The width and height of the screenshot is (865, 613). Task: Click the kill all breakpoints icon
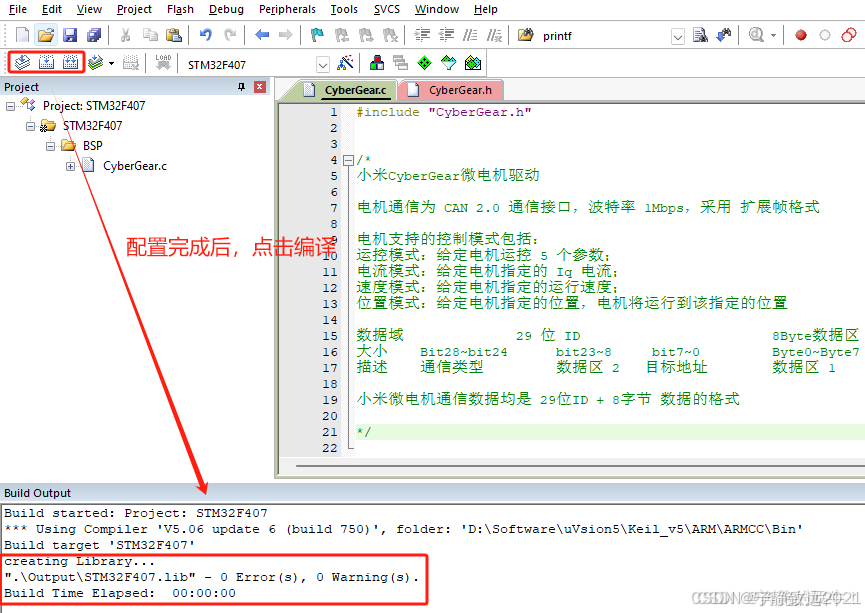click(x=849, y=35)
